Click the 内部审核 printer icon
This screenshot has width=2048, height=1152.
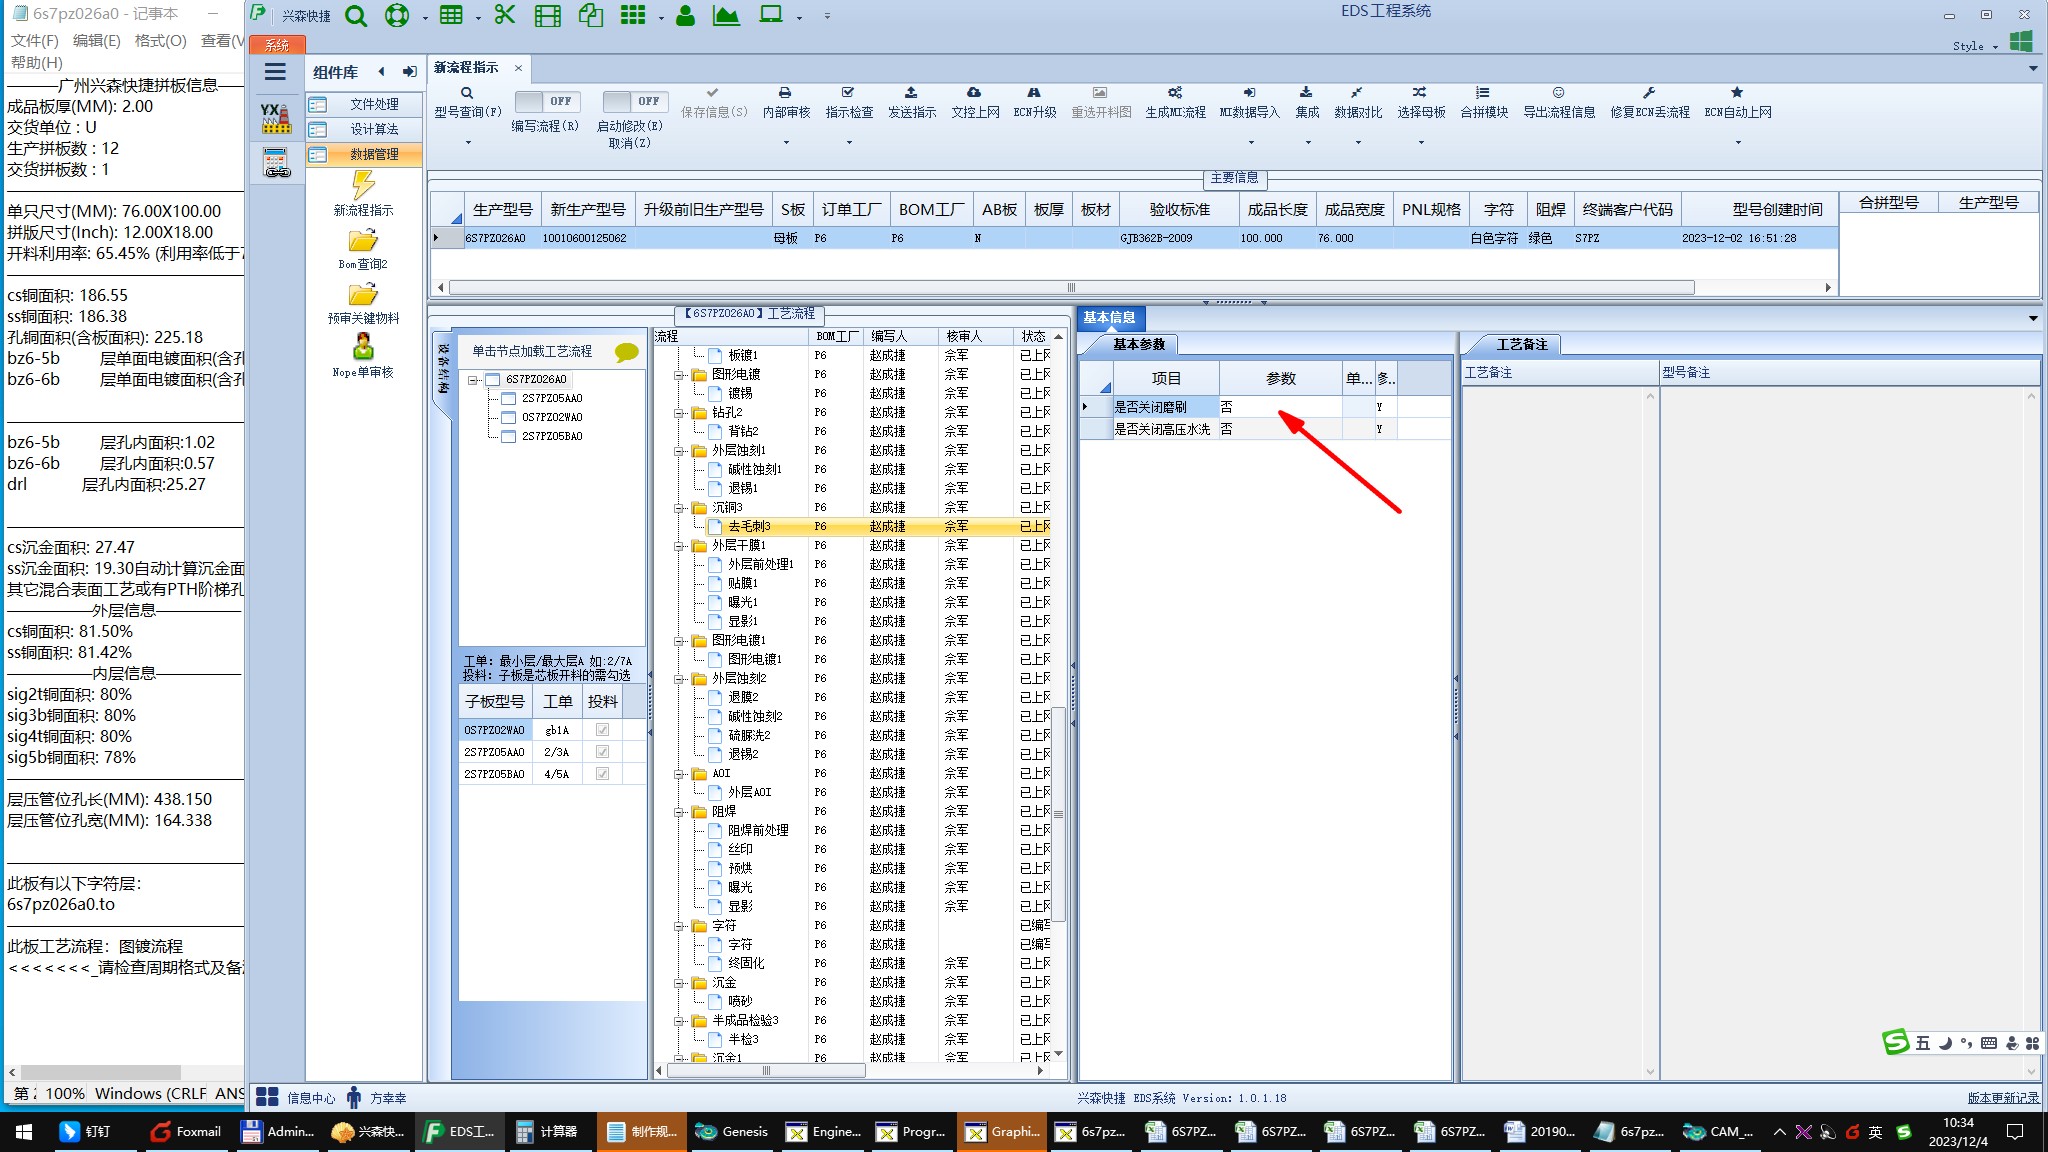pyautogui.click(x=785, y=92)
